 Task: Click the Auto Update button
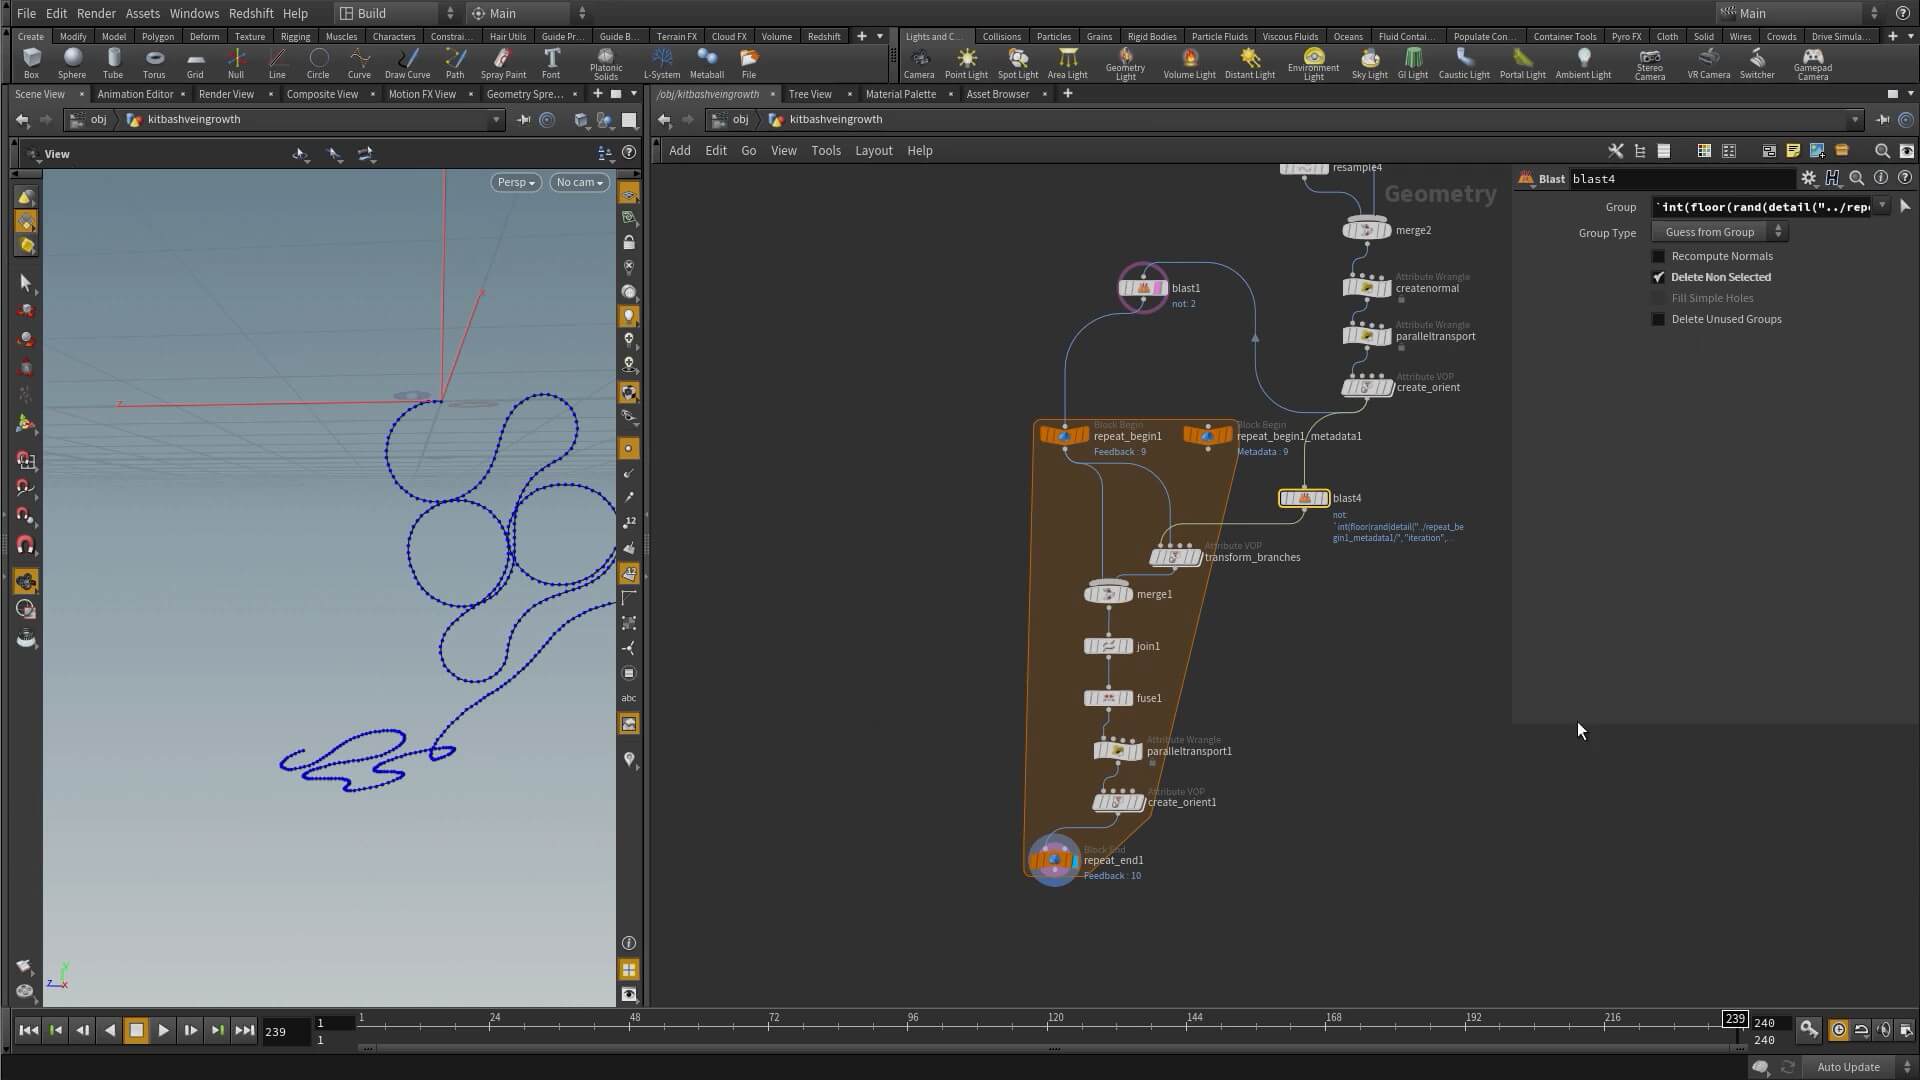1848,1067
